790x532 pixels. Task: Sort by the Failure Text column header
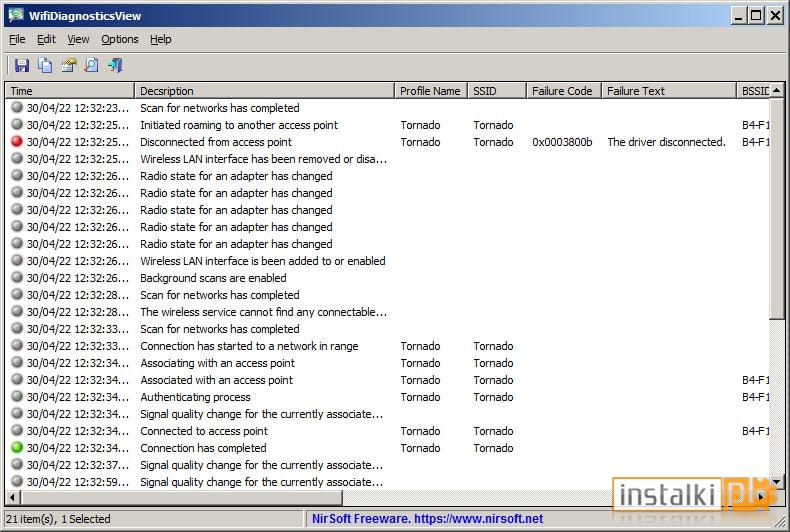pos(669,91)
